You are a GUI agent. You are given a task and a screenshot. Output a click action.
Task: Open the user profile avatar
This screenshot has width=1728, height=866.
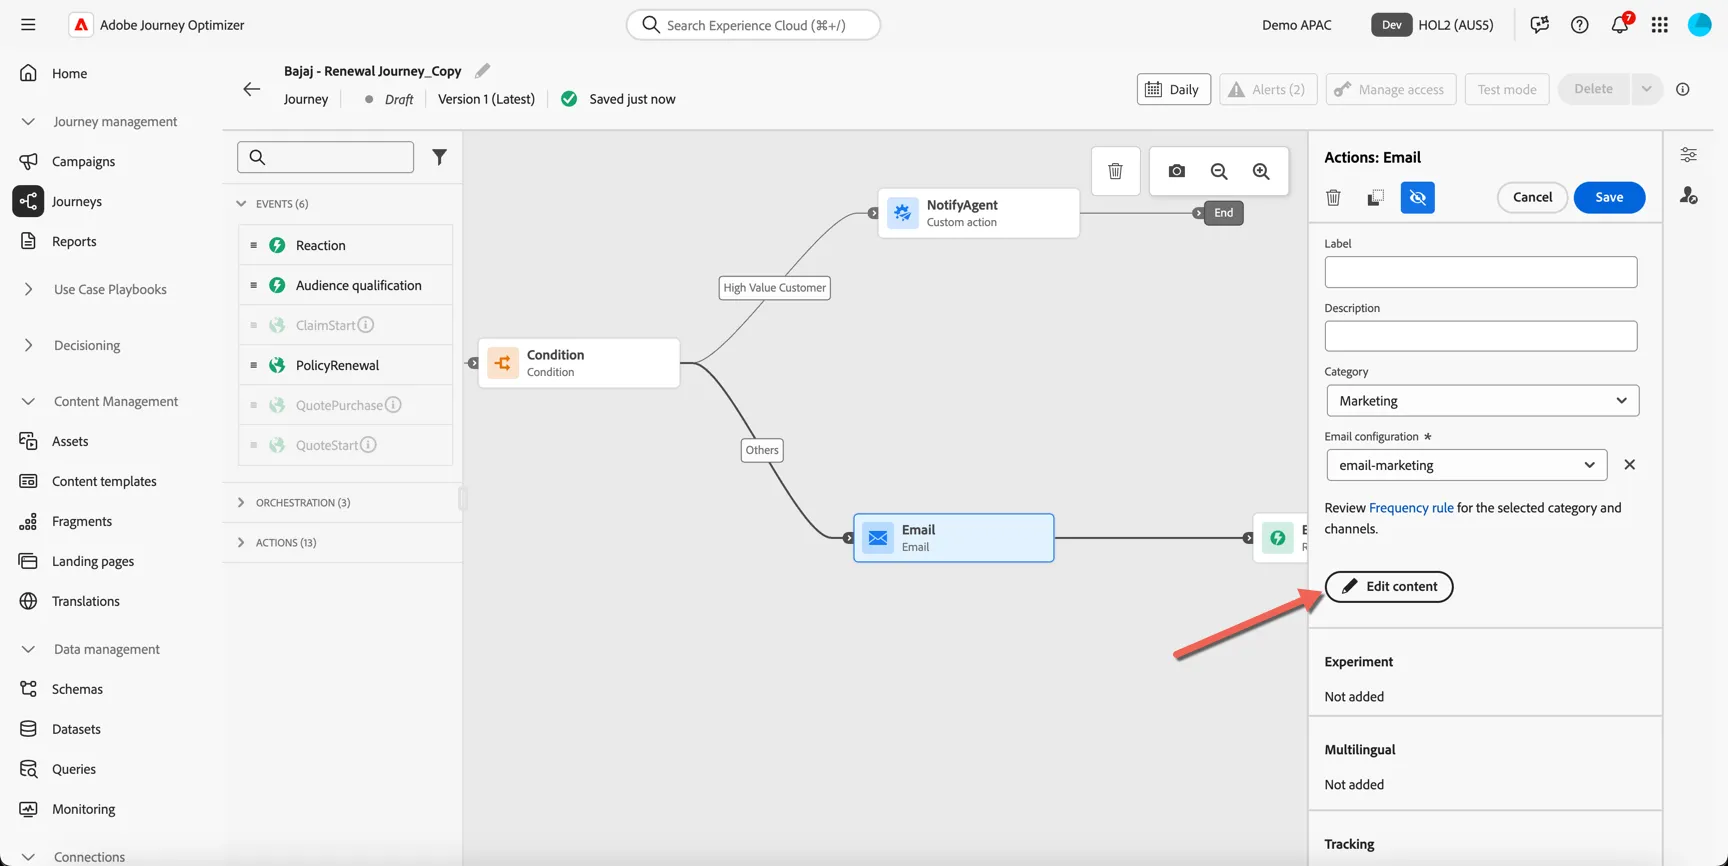pos(1700,25)
